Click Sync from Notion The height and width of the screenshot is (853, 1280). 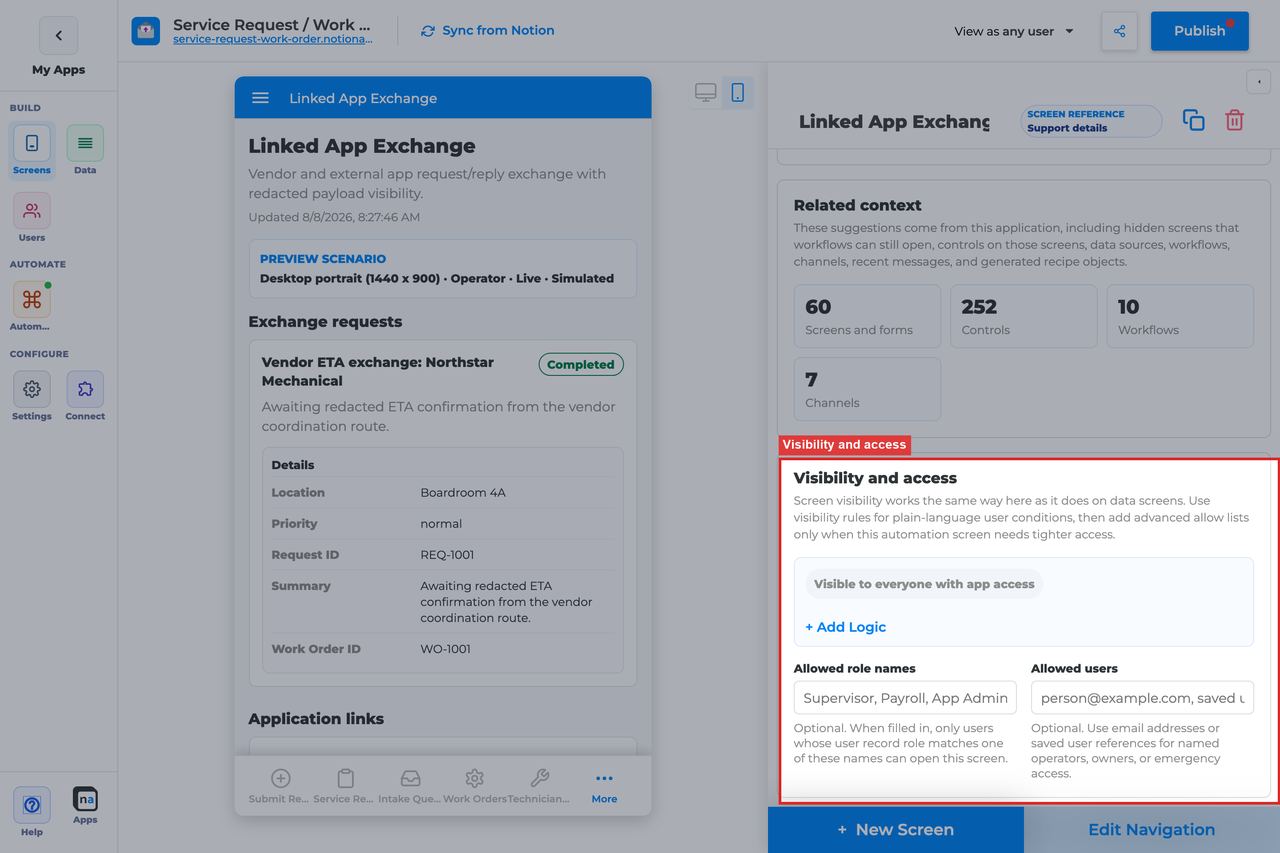point(488,31)
